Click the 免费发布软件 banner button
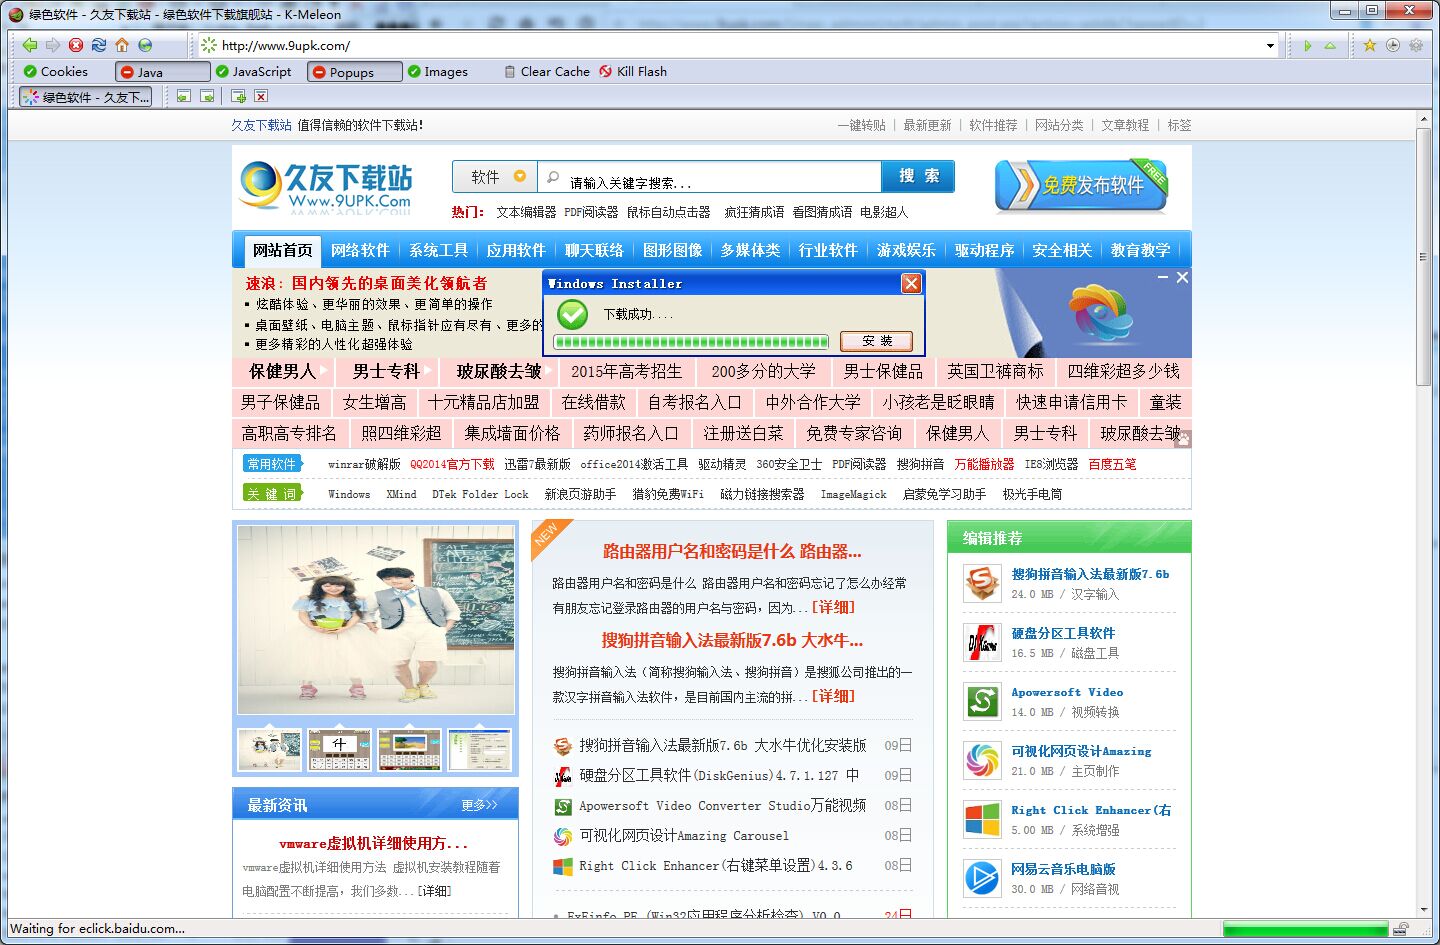The height and width of the screenshot is (945, 1440). click(x=1081, y=185)
